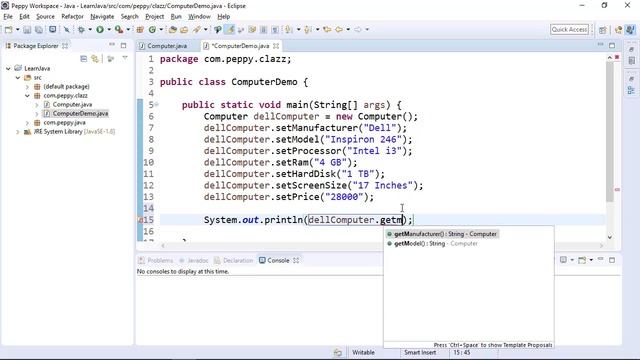640x360 pixels.
Task: Open the Window menu
Action: tap(199, 17)
